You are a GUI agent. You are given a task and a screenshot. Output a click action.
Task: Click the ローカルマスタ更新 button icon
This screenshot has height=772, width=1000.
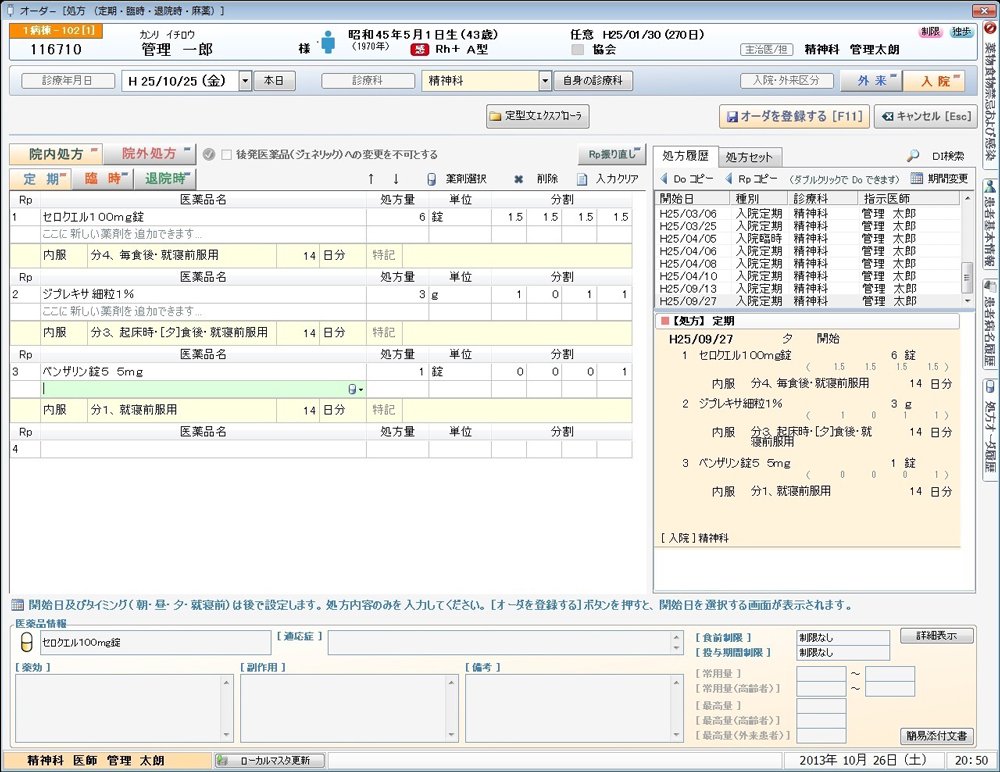(x=222, y=761)
